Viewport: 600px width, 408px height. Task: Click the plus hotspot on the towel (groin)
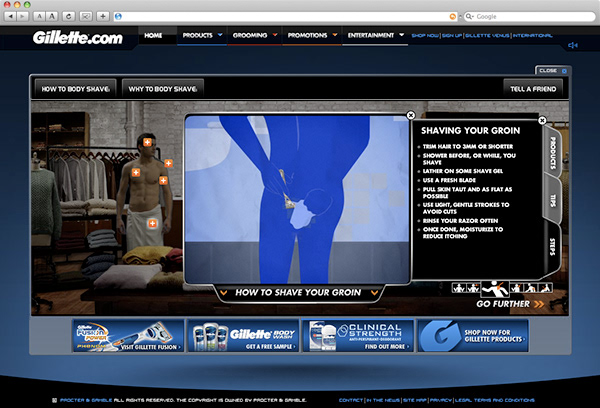(152, 223)
